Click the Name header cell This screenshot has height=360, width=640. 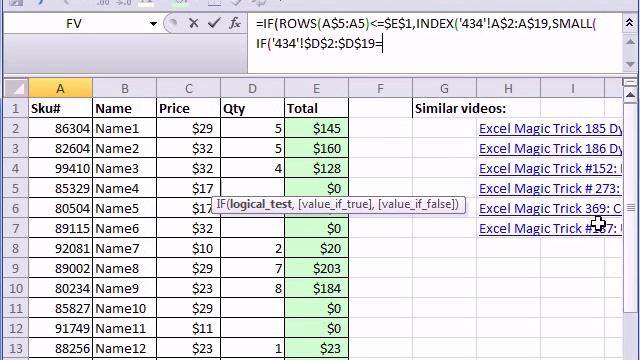[124, 109]
